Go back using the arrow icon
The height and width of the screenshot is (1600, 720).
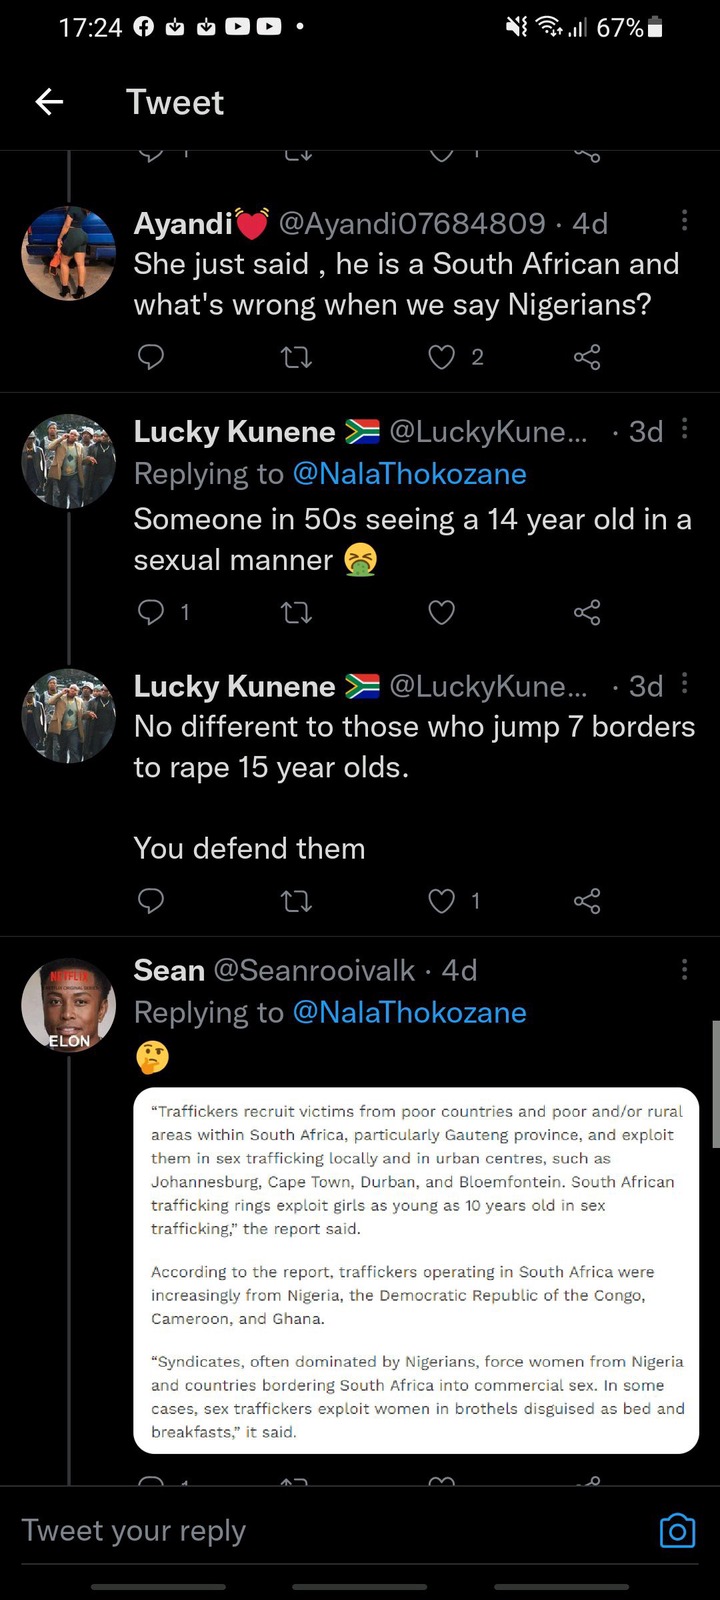point(49,101)
